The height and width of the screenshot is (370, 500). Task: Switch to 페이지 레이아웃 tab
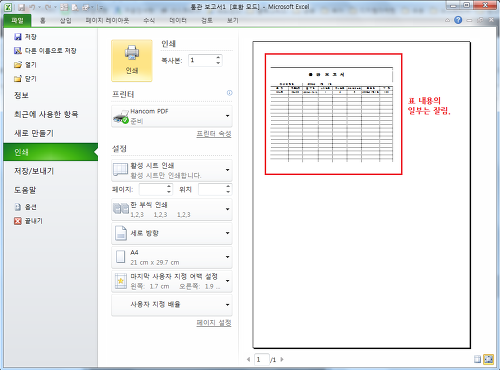point(107,21)
